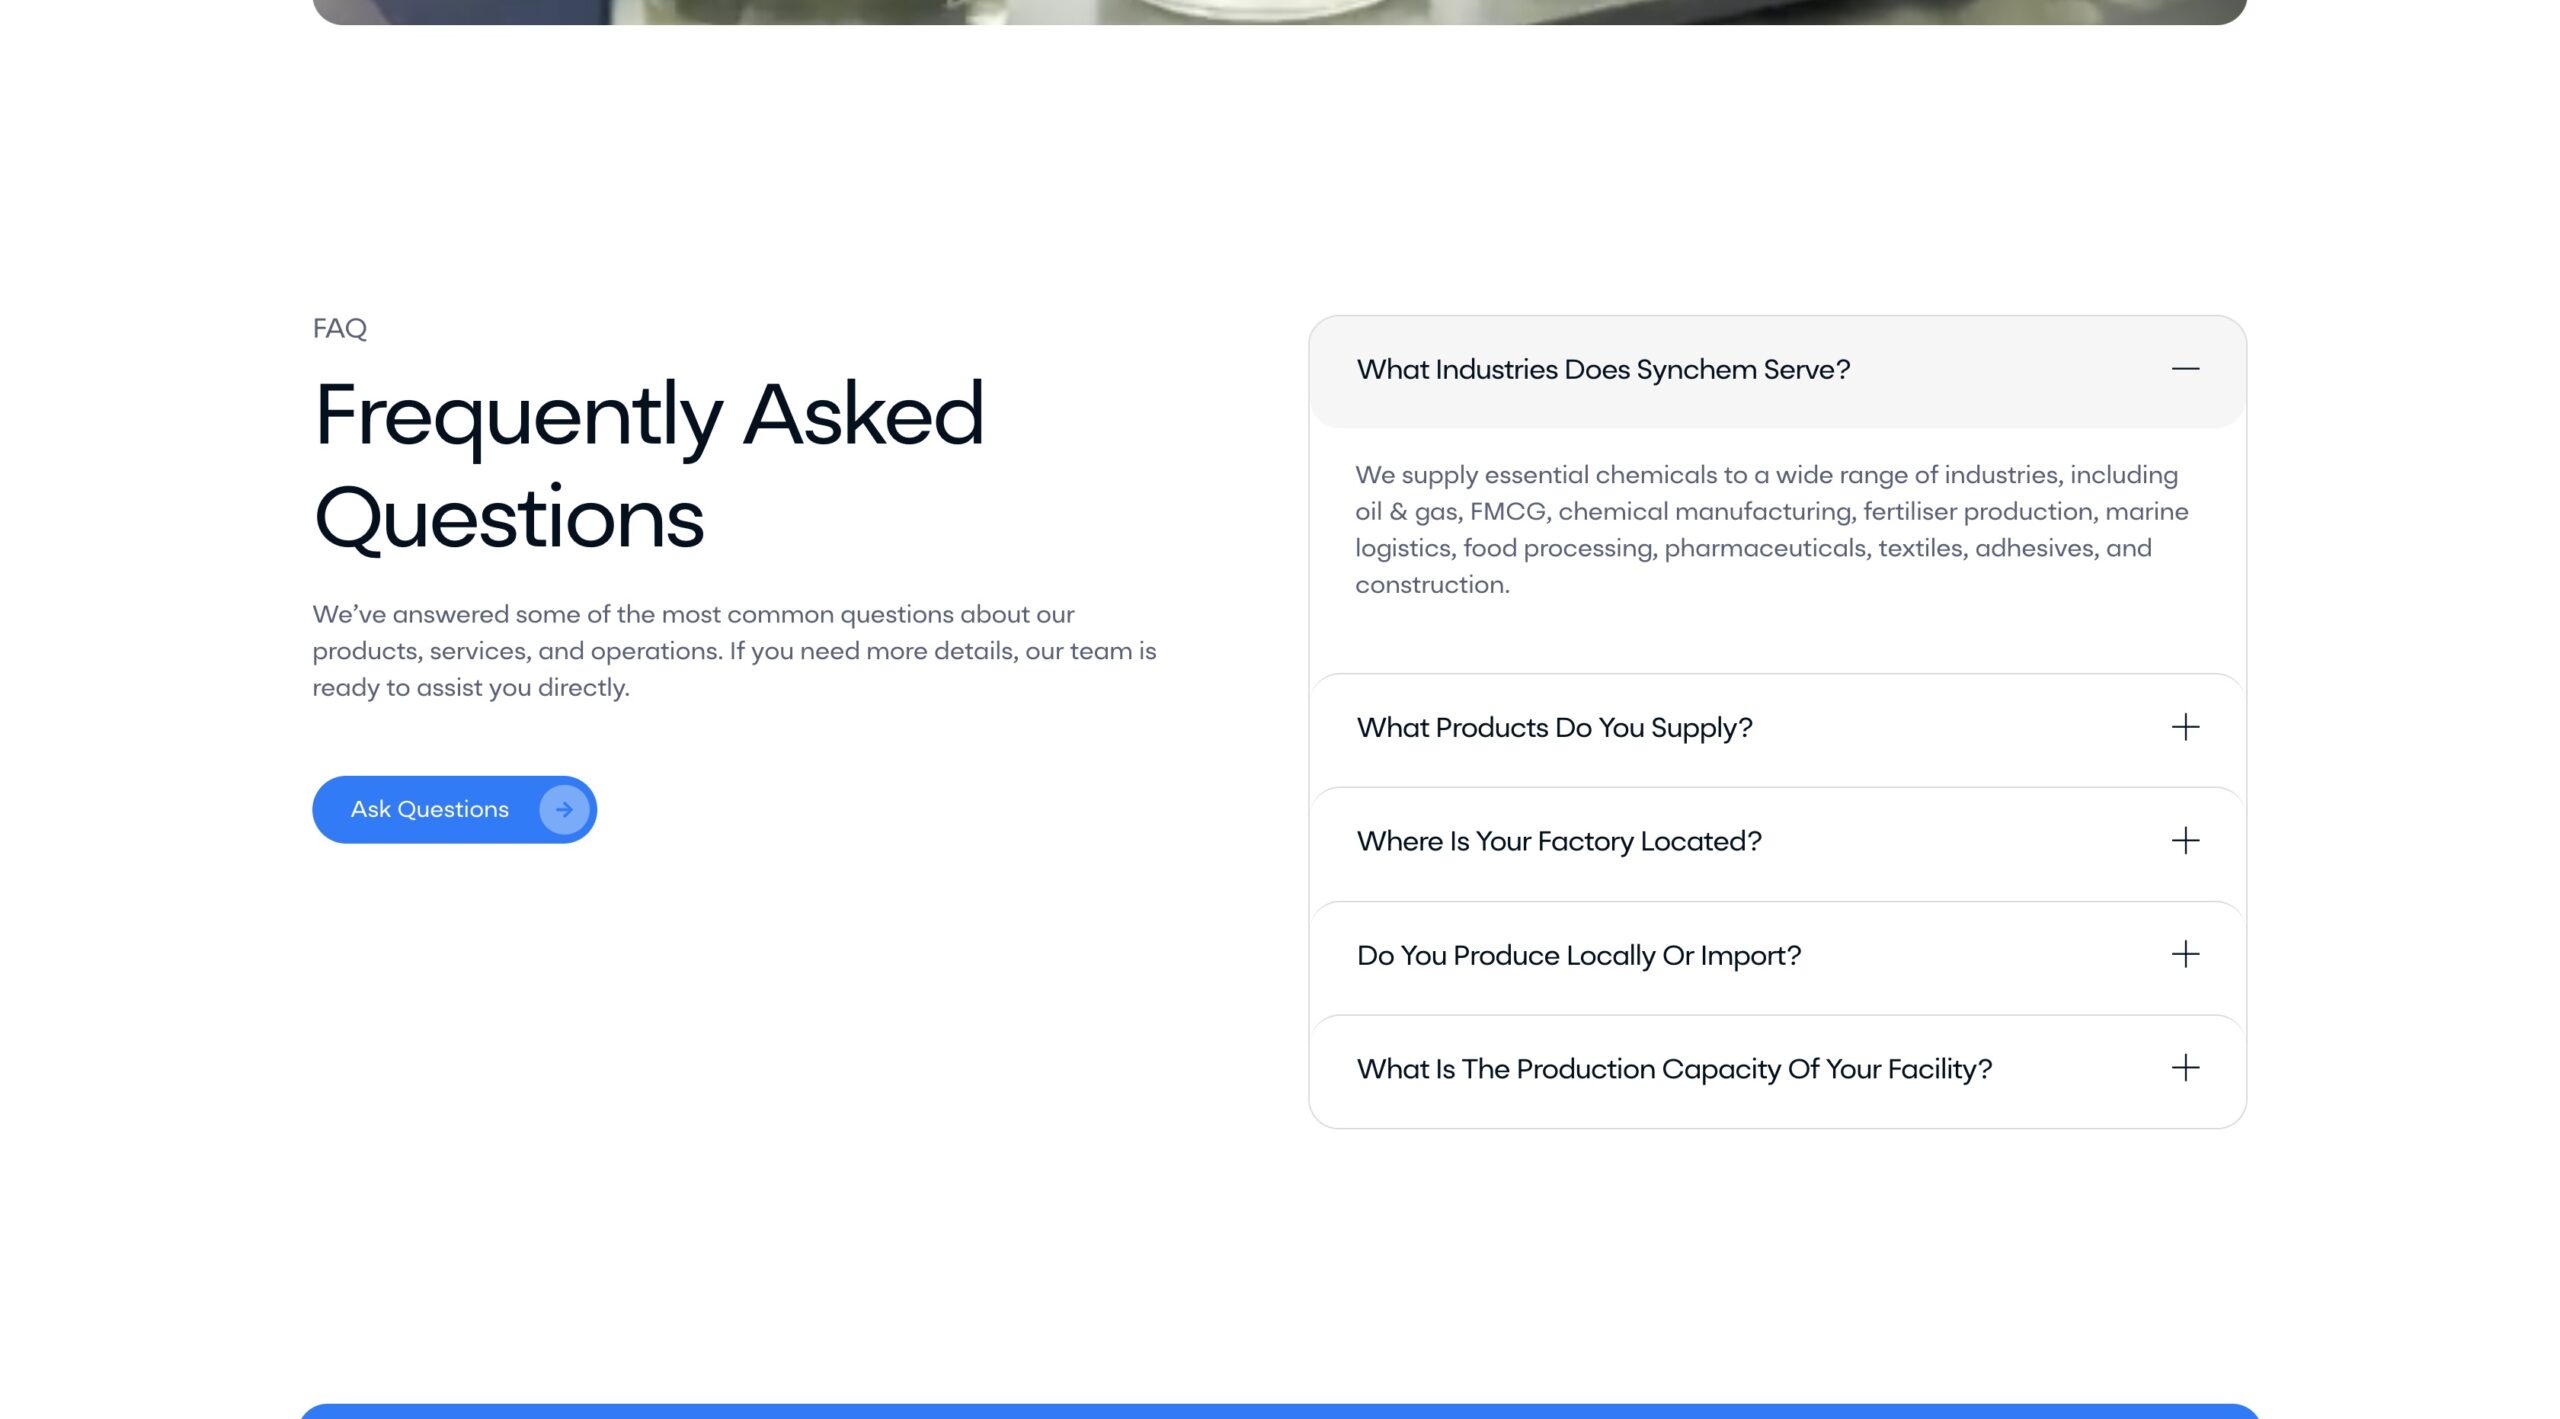Click the word construction ending the answer
2560x1419 pixels.
tap(1431, 585)
